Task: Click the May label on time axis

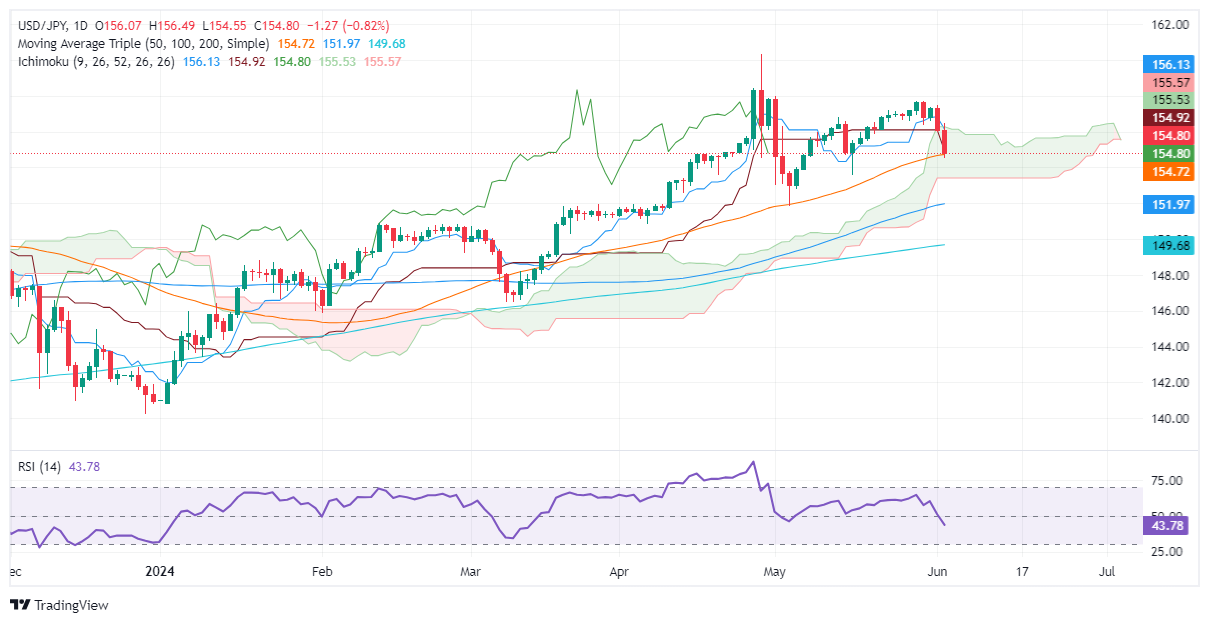Action: coord(773,571)
